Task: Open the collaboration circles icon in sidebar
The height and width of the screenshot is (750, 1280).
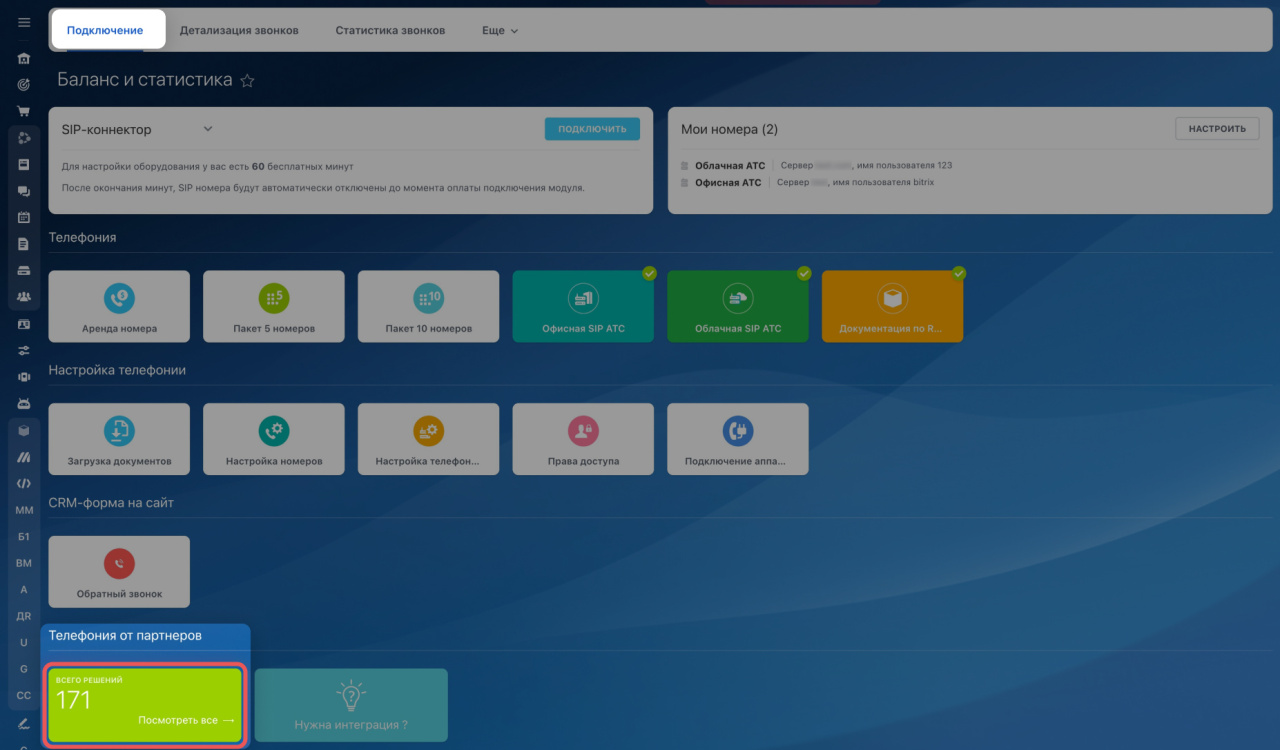Action: point(24,138)
